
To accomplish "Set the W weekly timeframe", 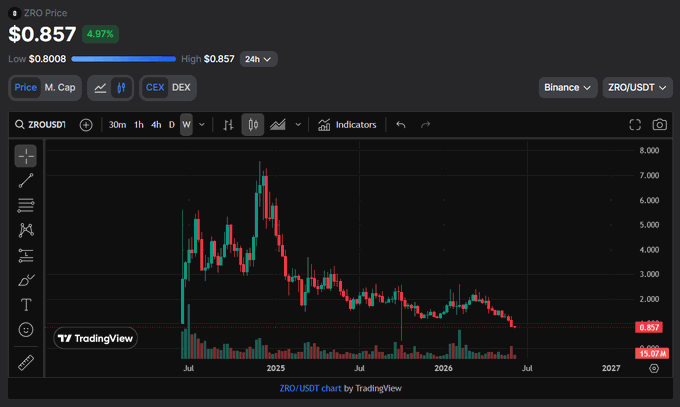I will (x=186, y=125).
